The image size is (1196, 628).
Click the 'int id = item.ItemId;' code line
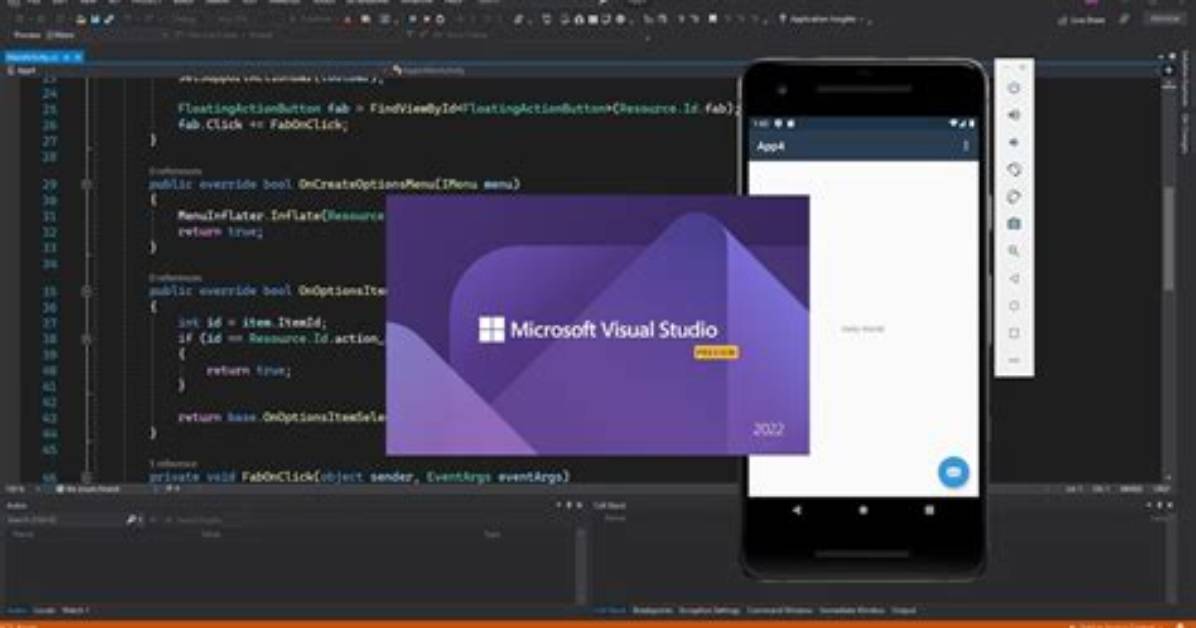pyautogui.click(x=252, y=323)
